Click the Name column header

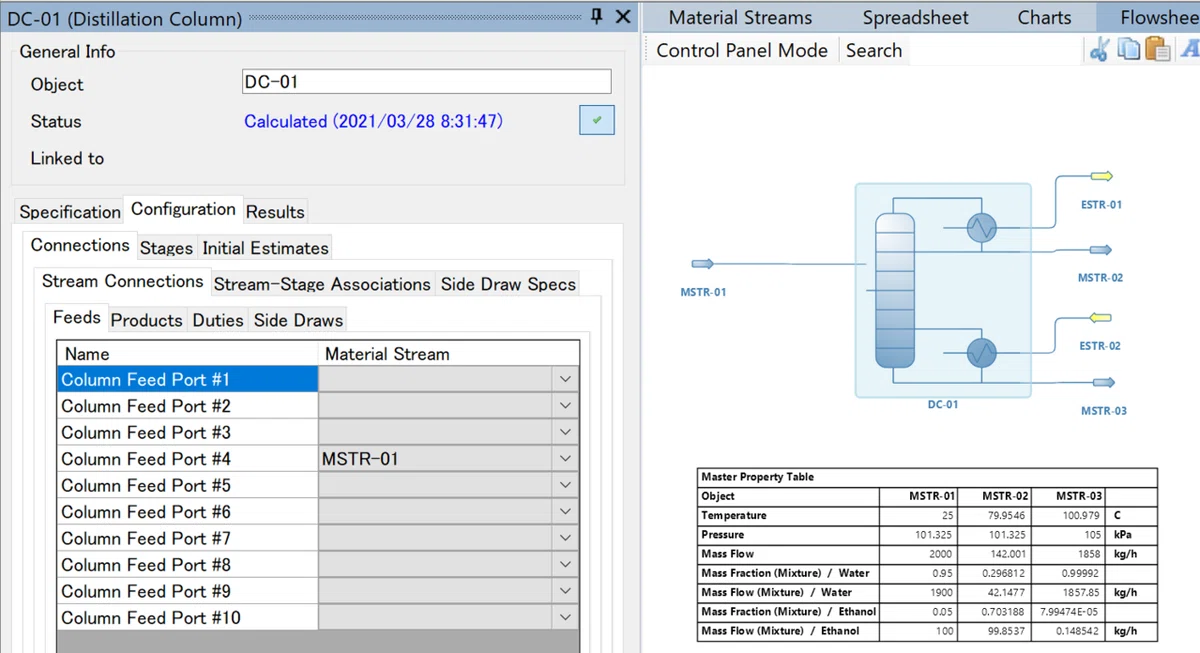[187, 354]
